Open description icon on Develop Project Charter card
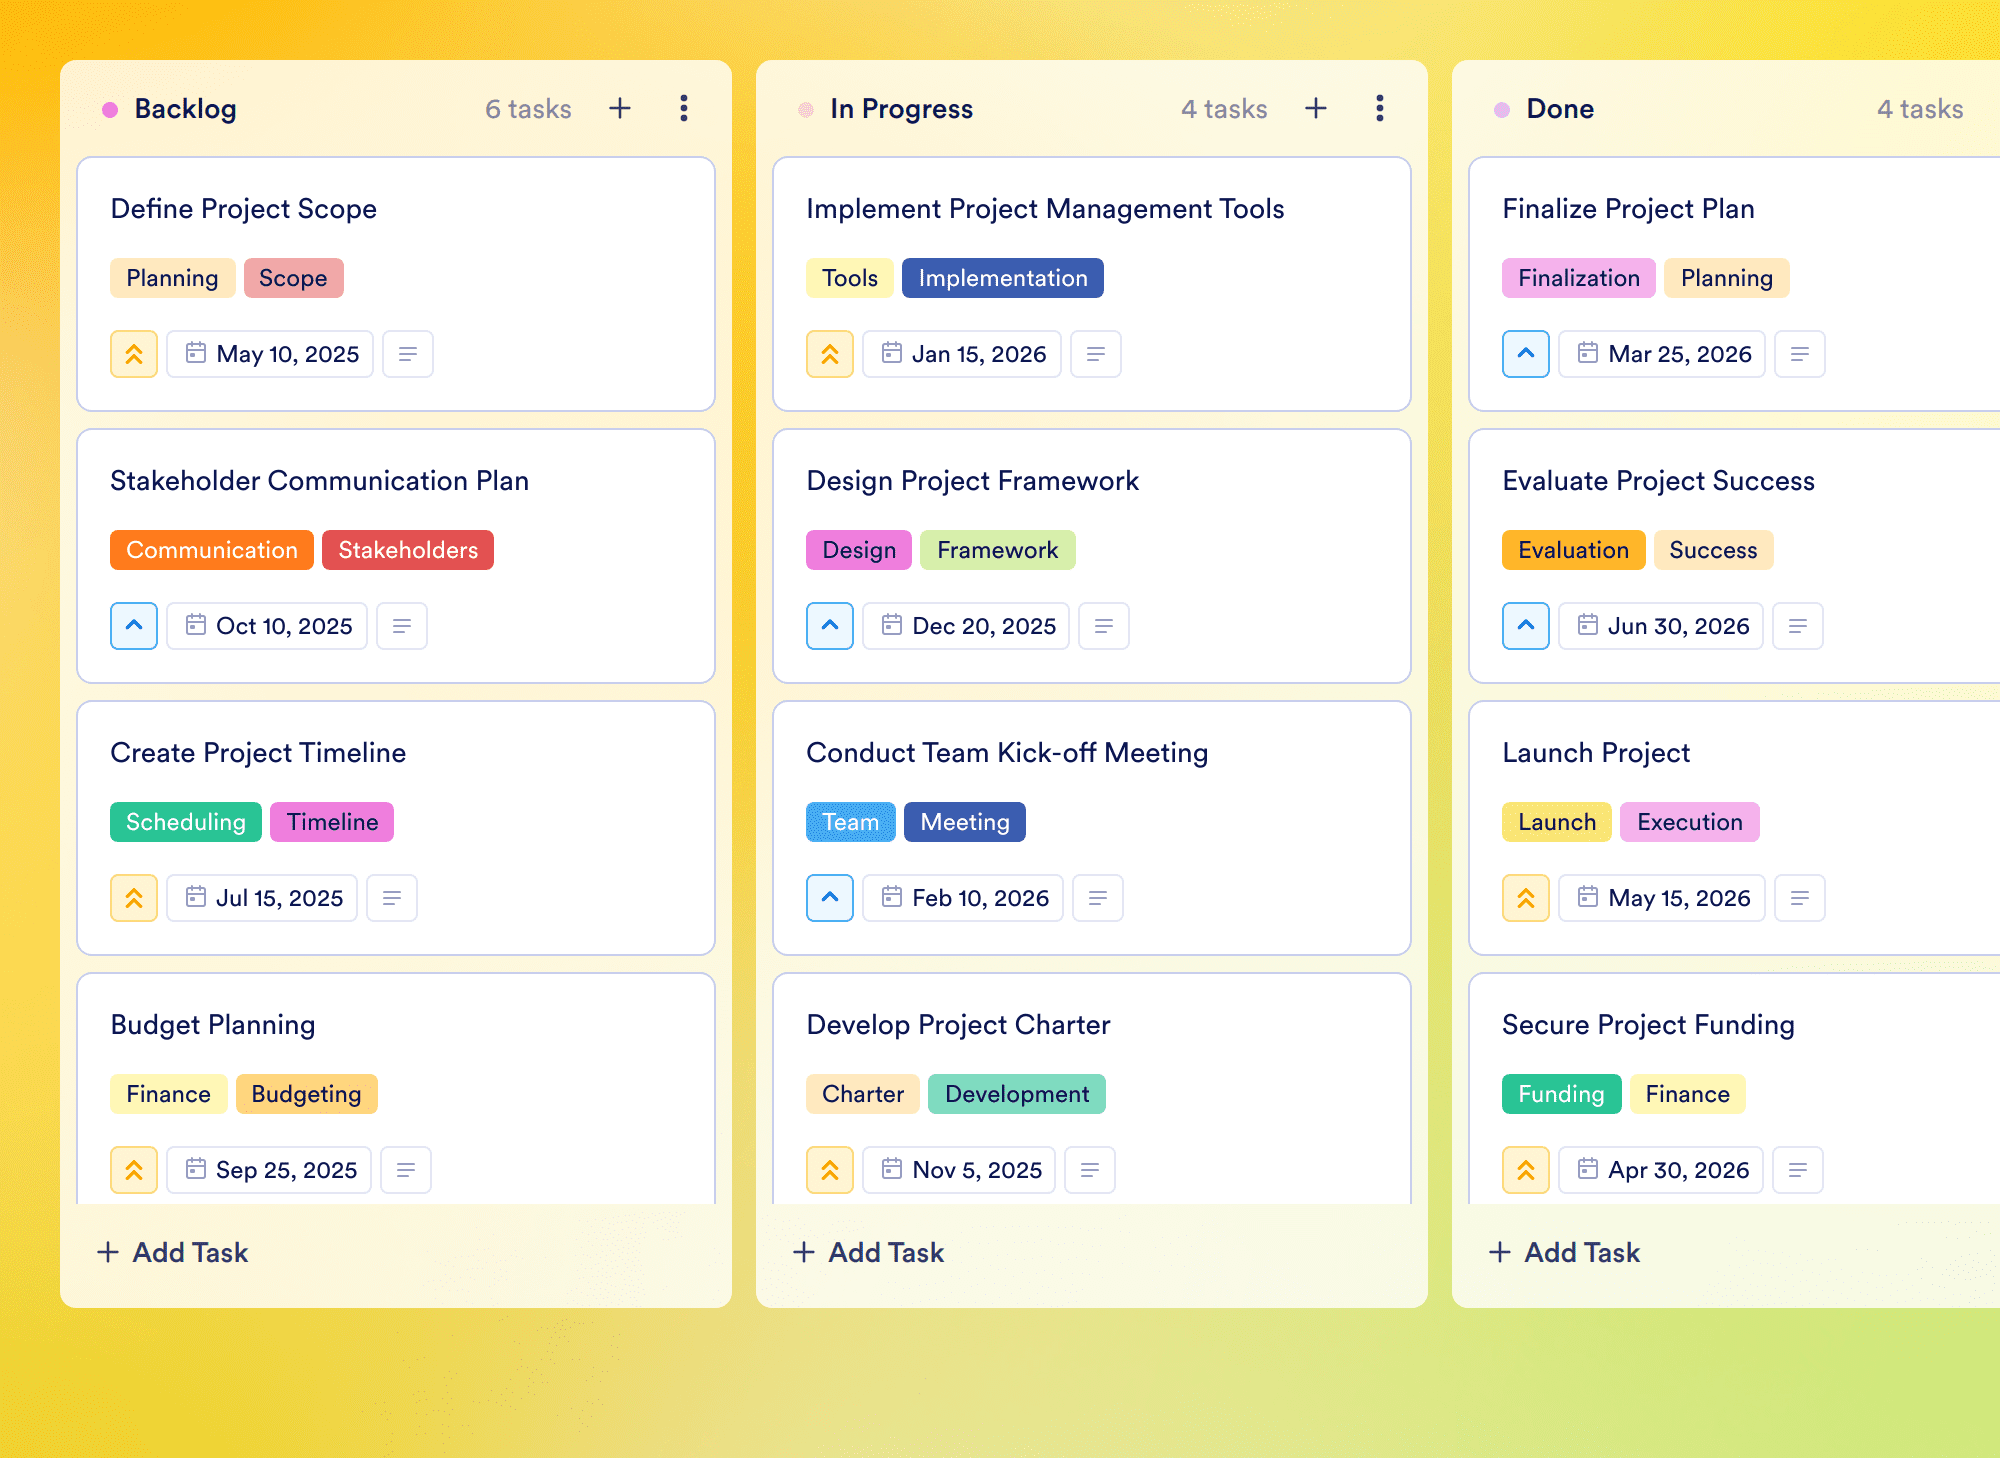2000x1458 pixels. (1090, 1170)
